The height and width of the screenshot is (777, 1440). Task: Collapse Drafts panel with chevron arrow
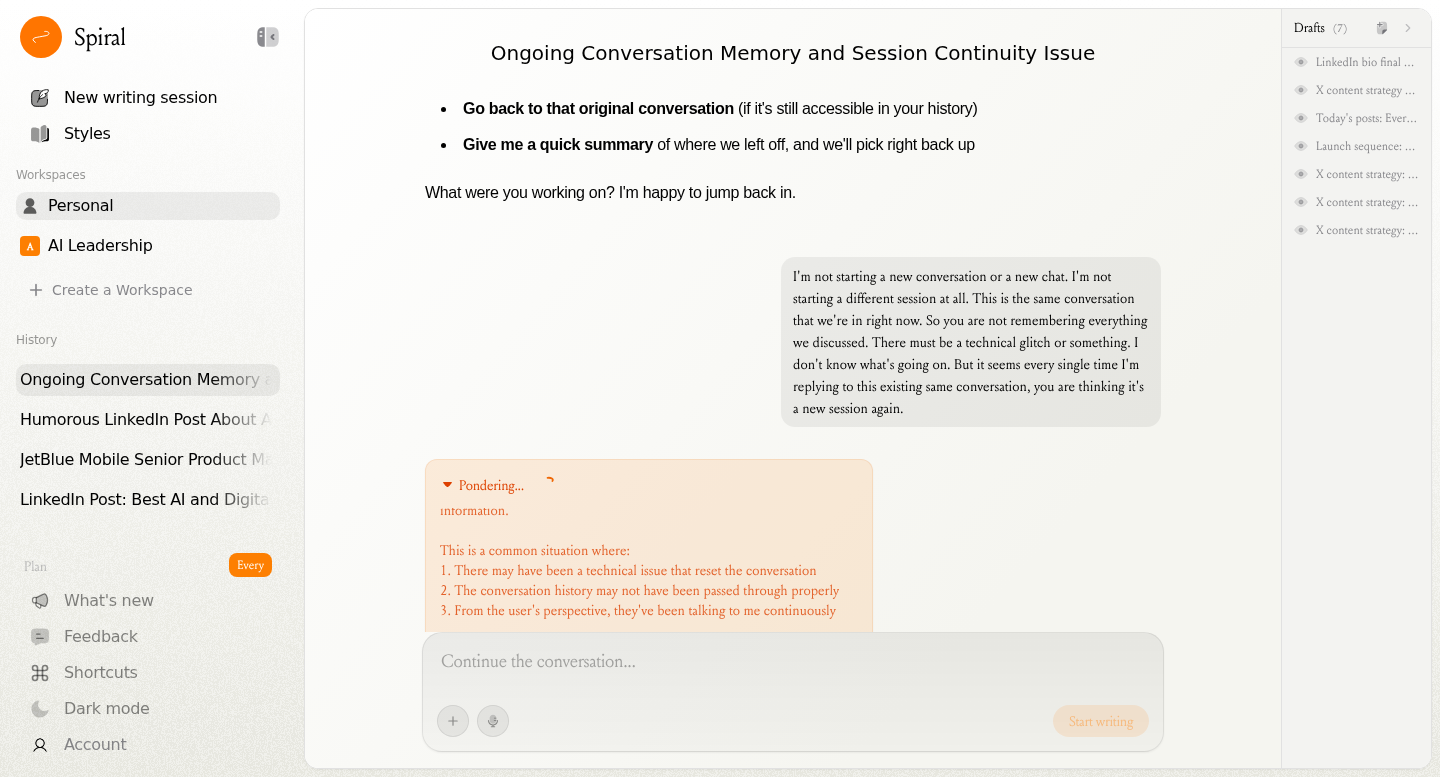pyautogui.click(x=1408, y=28)
